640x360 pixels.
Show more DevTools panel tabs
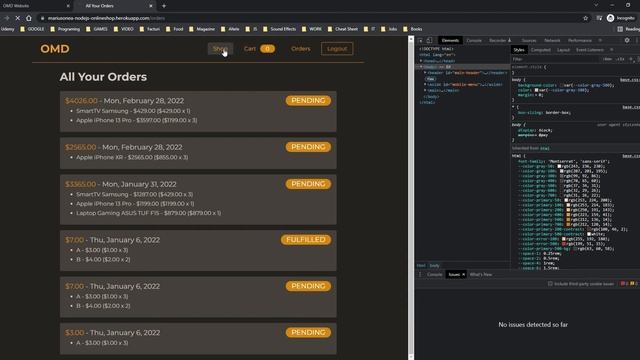(600, 40)
